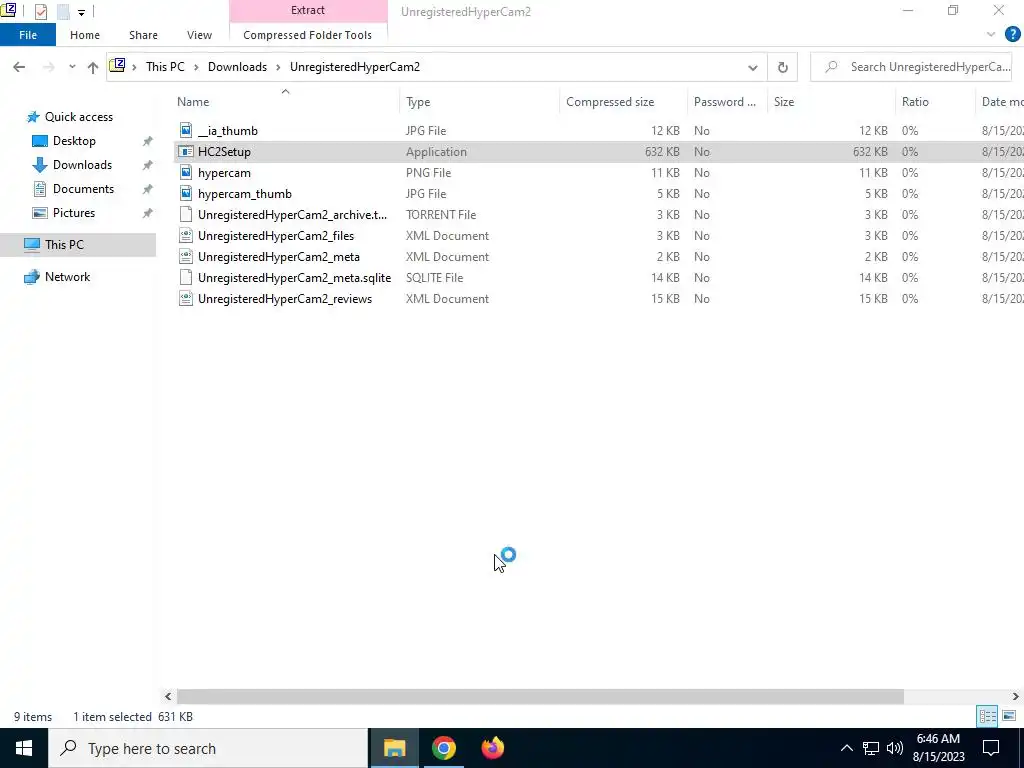
Task: Open Help with the question mark icon
Action: 1012,35
